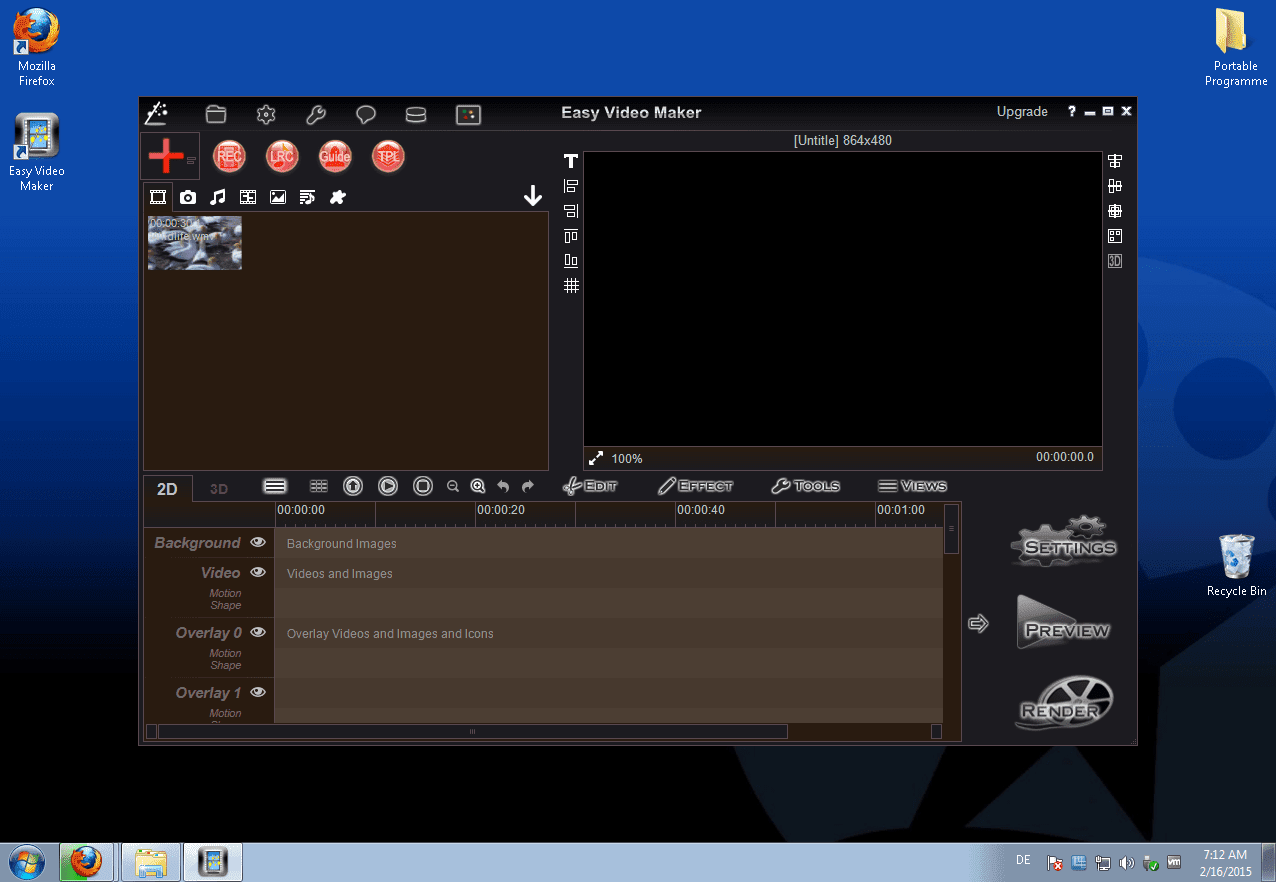
Task: Open the Settings button
Action: pos(1064,541)
